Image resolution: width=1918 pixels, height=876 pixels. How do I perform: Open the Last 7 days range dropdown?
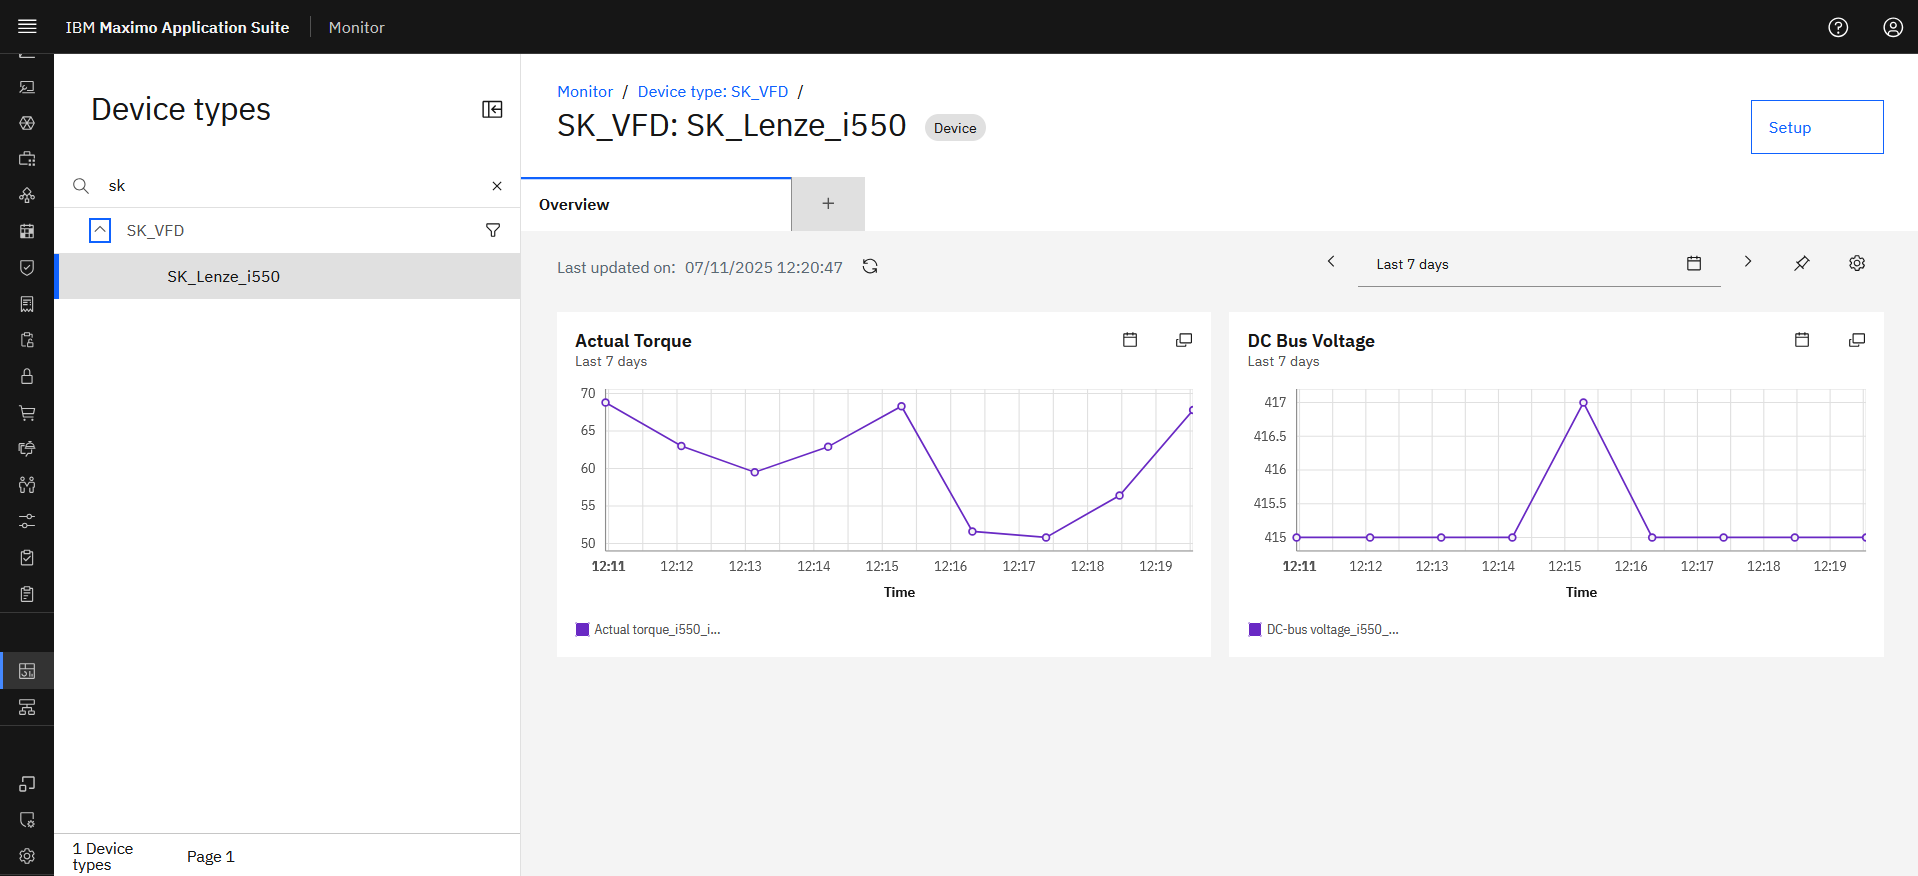point(1539,264)
